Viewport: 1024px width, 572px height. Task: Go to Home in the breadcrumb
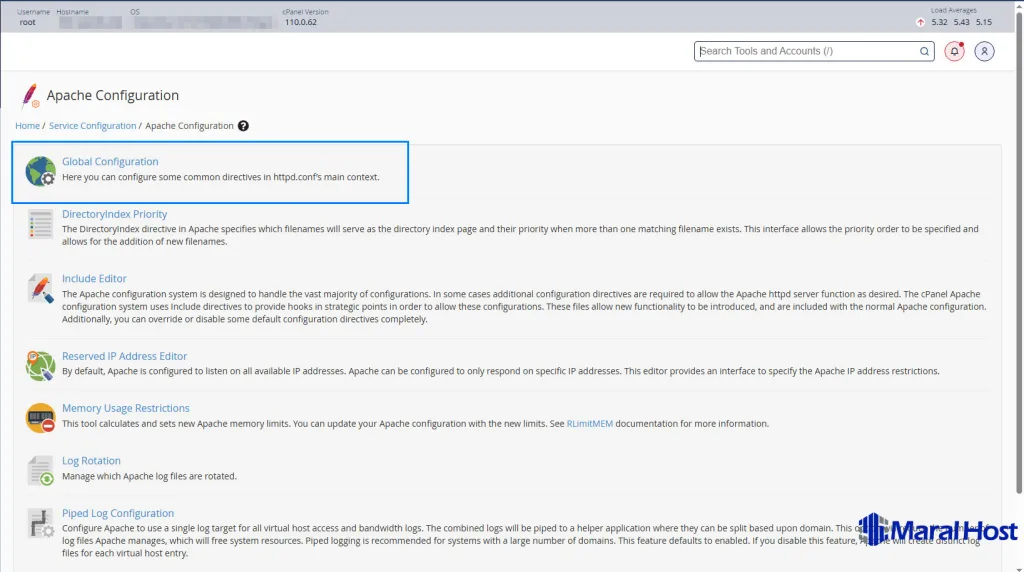(27, 126)
